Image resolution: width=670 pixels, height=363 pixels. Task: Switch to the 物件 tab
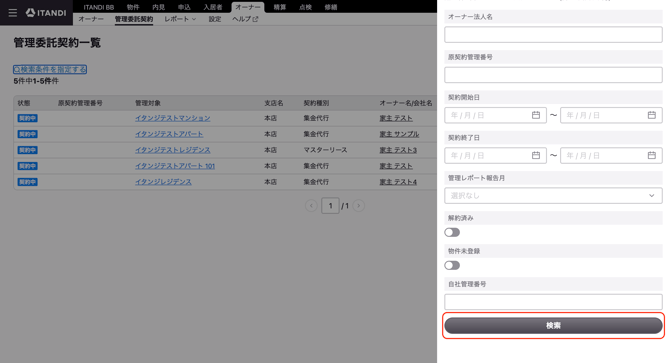[x=133, y=7]
